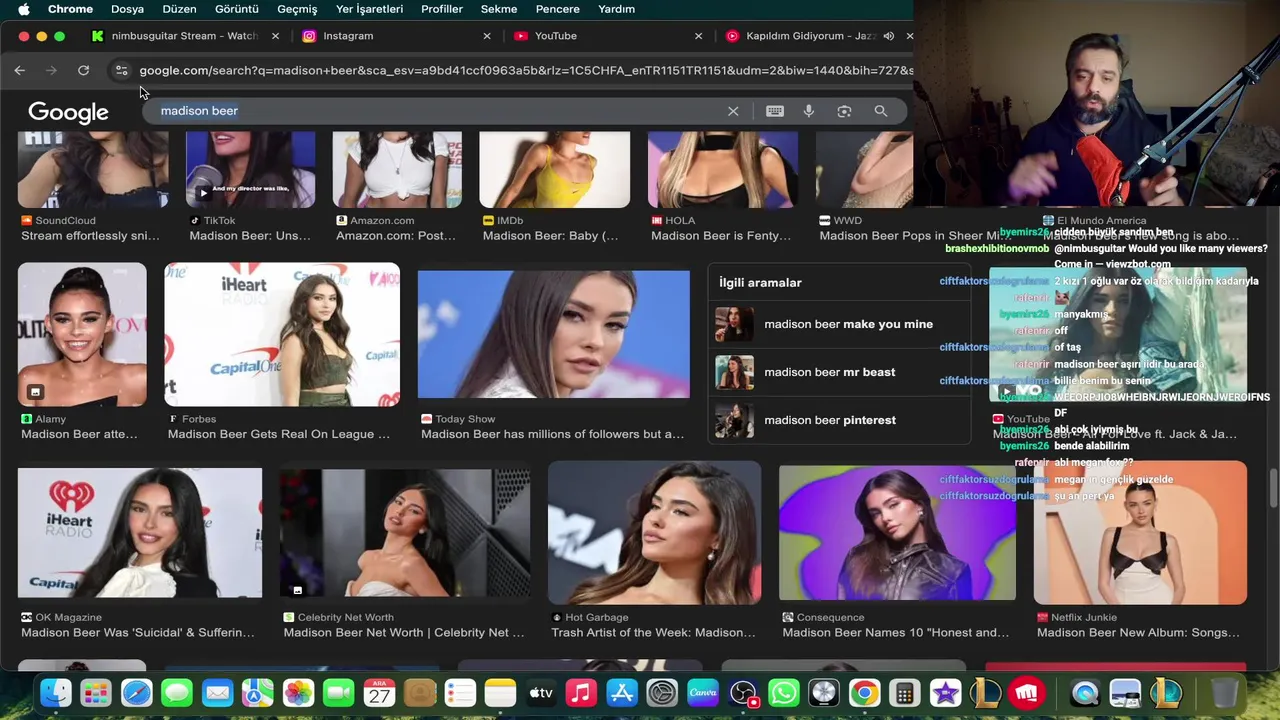Open site information icon in address bar

coord(121,70)
